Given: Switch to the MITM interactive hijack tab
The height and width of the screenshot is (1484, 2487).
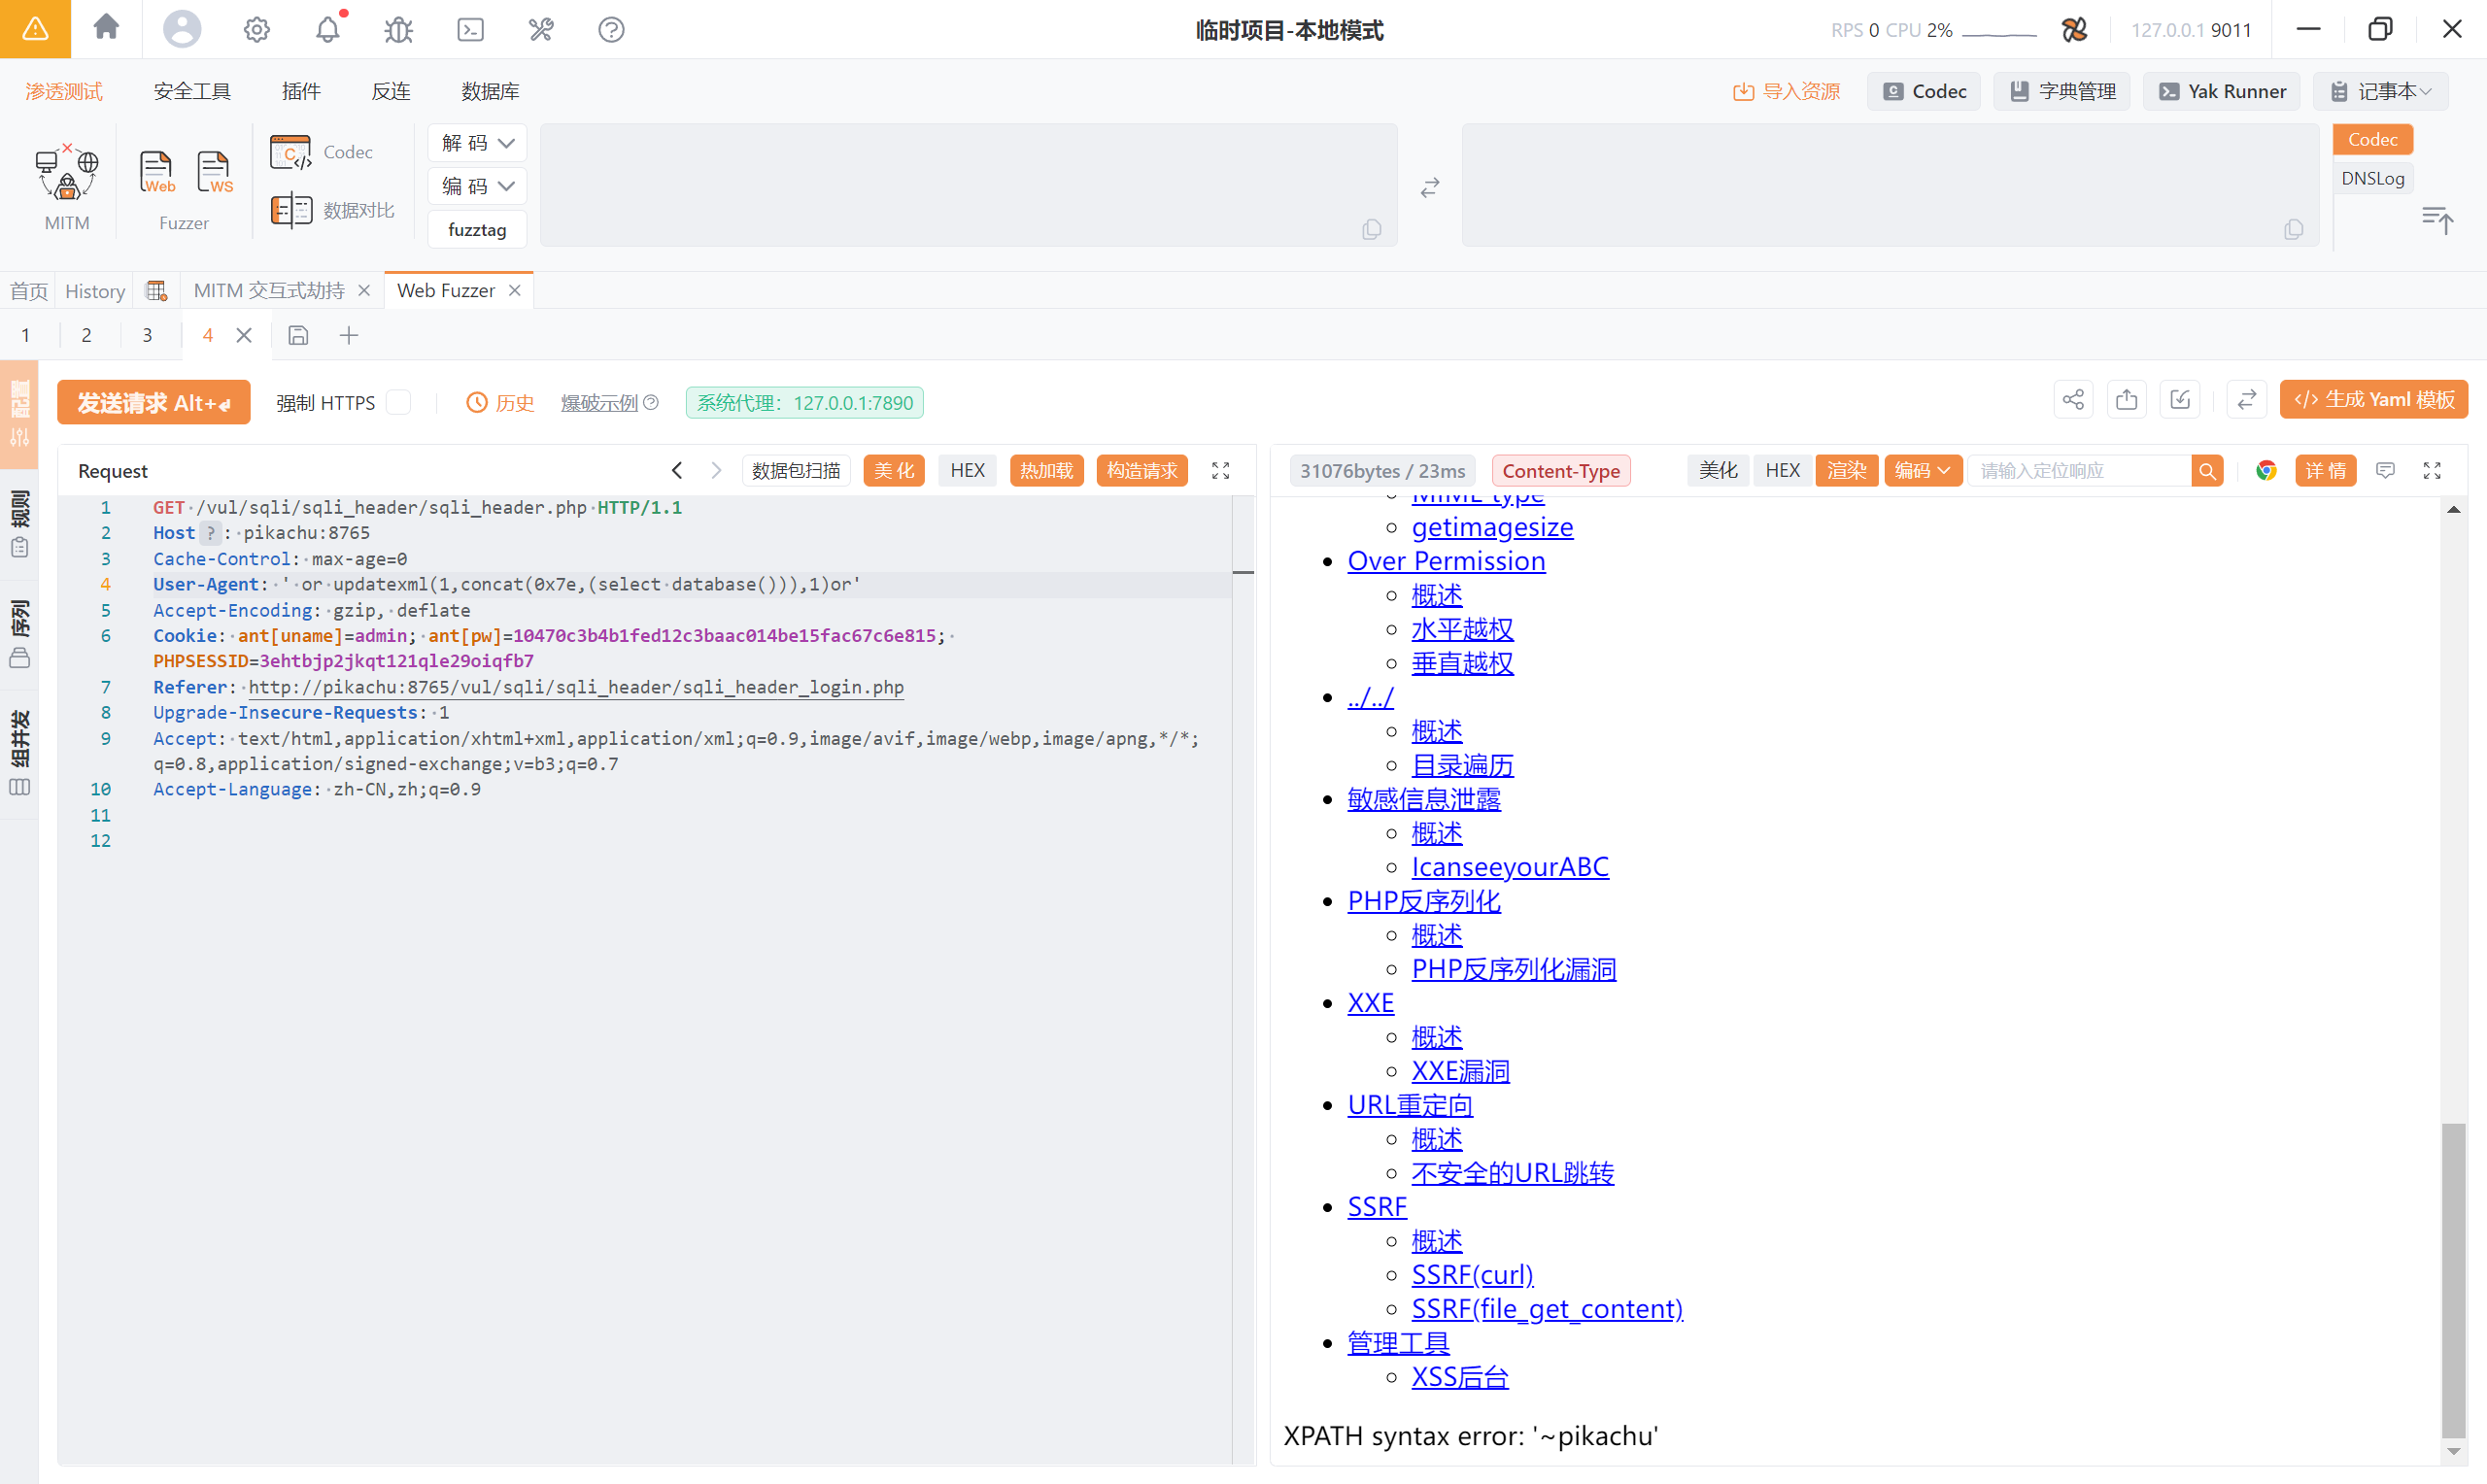Looking at the screenshot, I should point(268,290).
